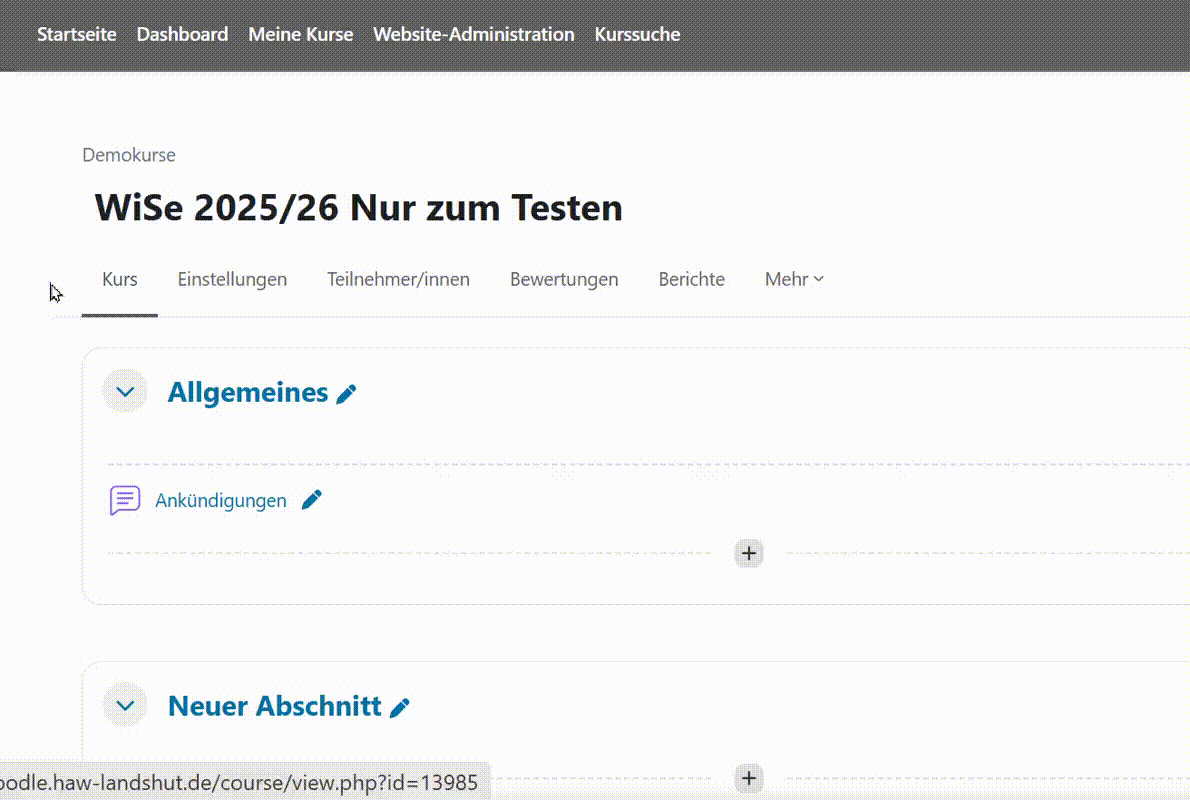Open the Teilnehmer/innen tab
This screenshot has width=1190, height=800.
pyautogui.click(x=398, y=280)
